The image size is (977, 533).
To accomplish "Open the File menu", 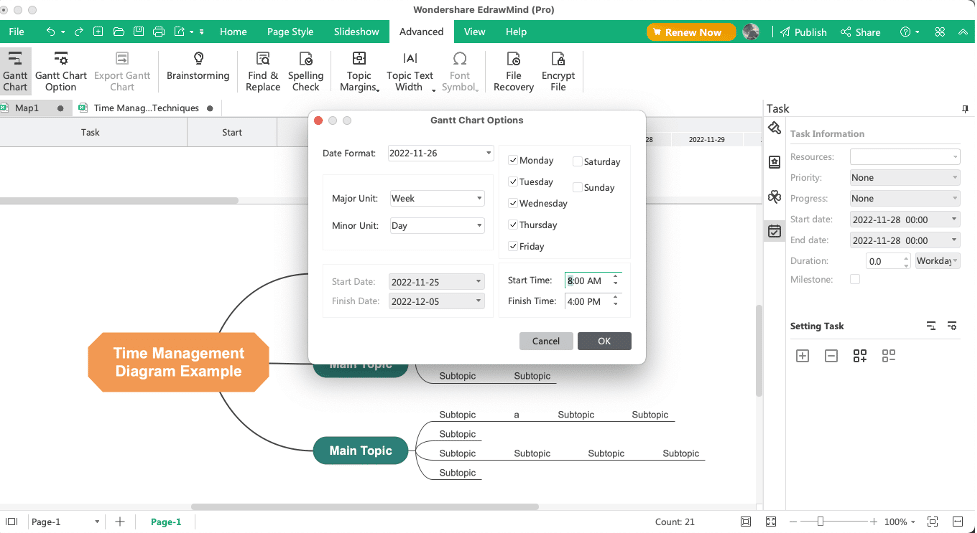I will tap(17, 32).
